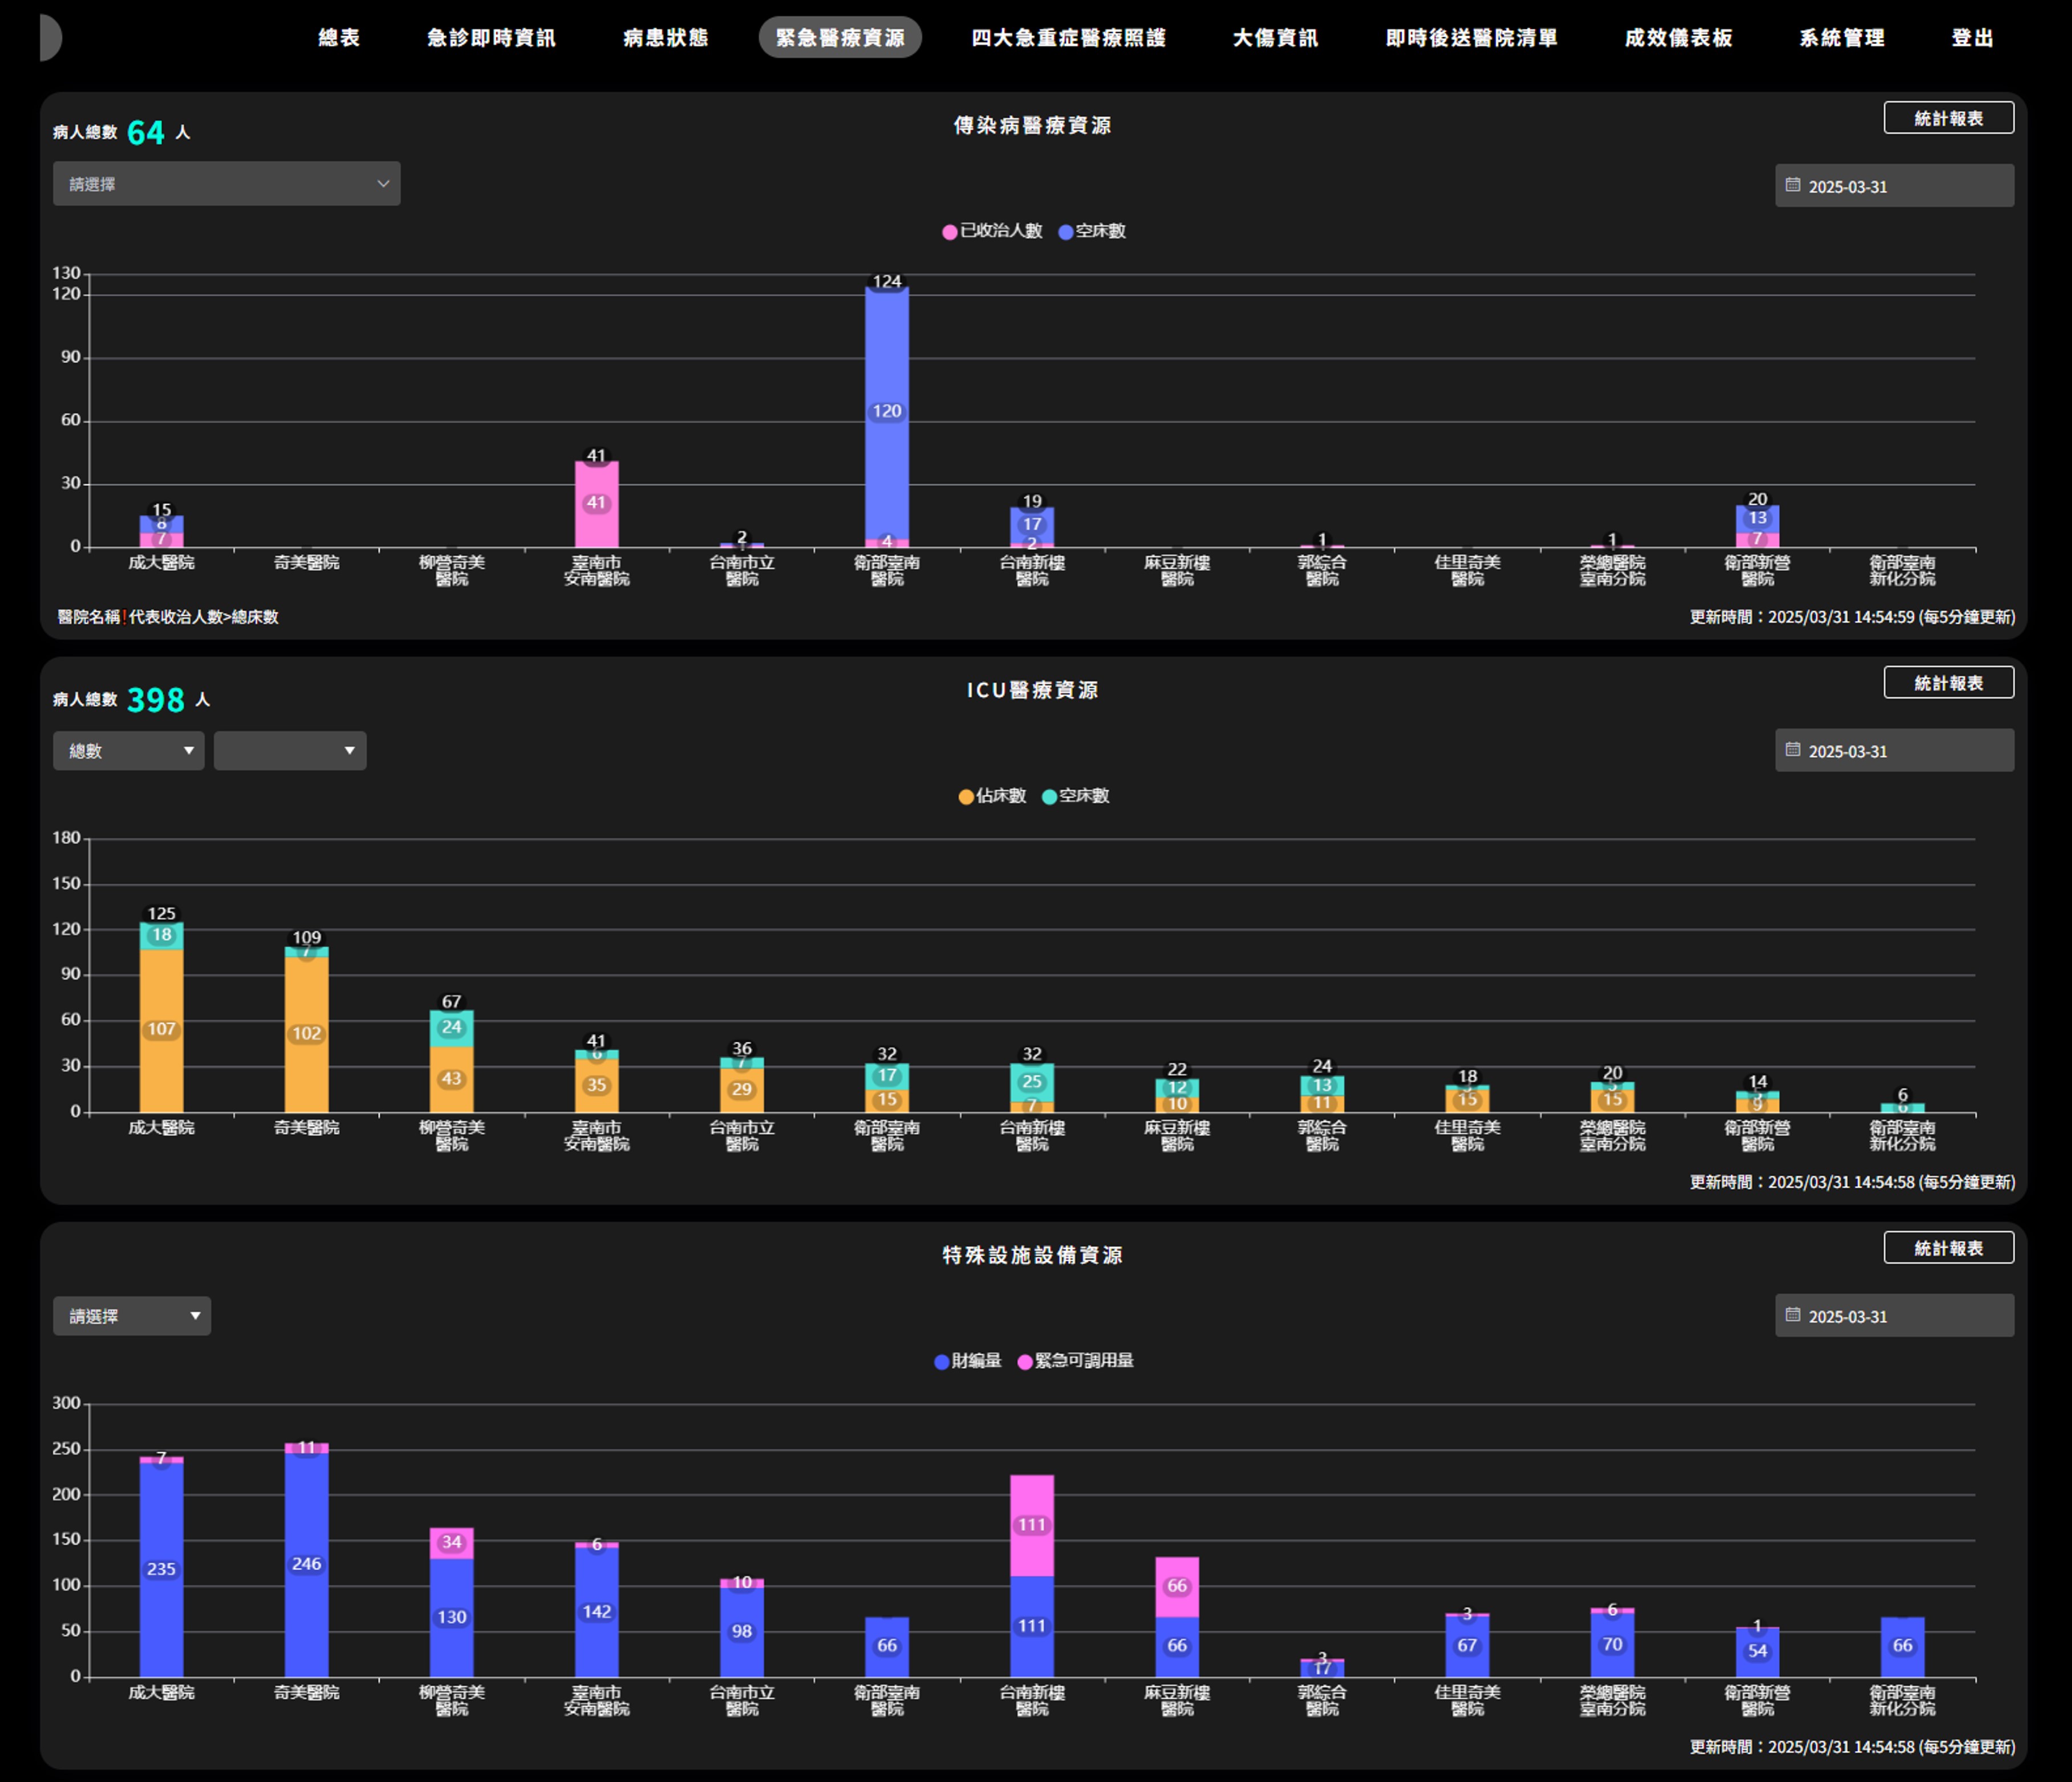Screen dimensions: 2072x1782
Task: Toggle the orange 佔床數 legend item
Action: click(992, 796)
